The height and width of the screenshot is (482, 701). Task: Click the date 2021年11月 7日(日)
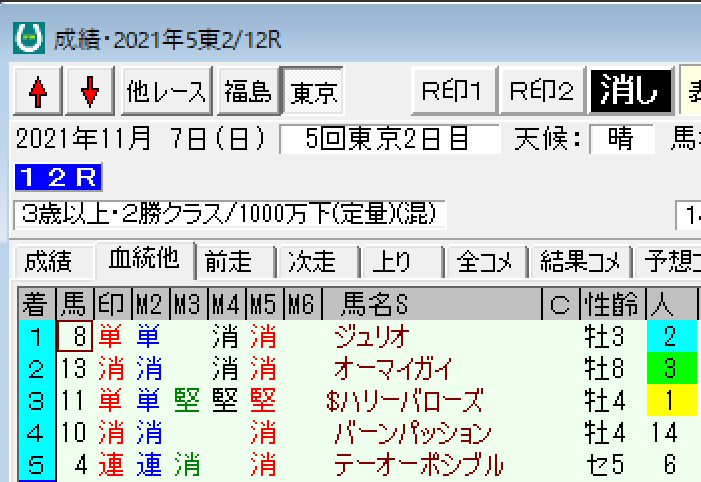(x=141, y=139)
